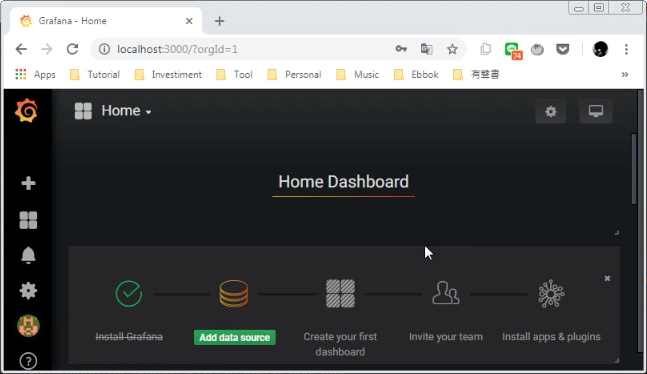Open the Investiment bookmarks folder
Screen dimensions: 647x374
click(x=168, y=74)
